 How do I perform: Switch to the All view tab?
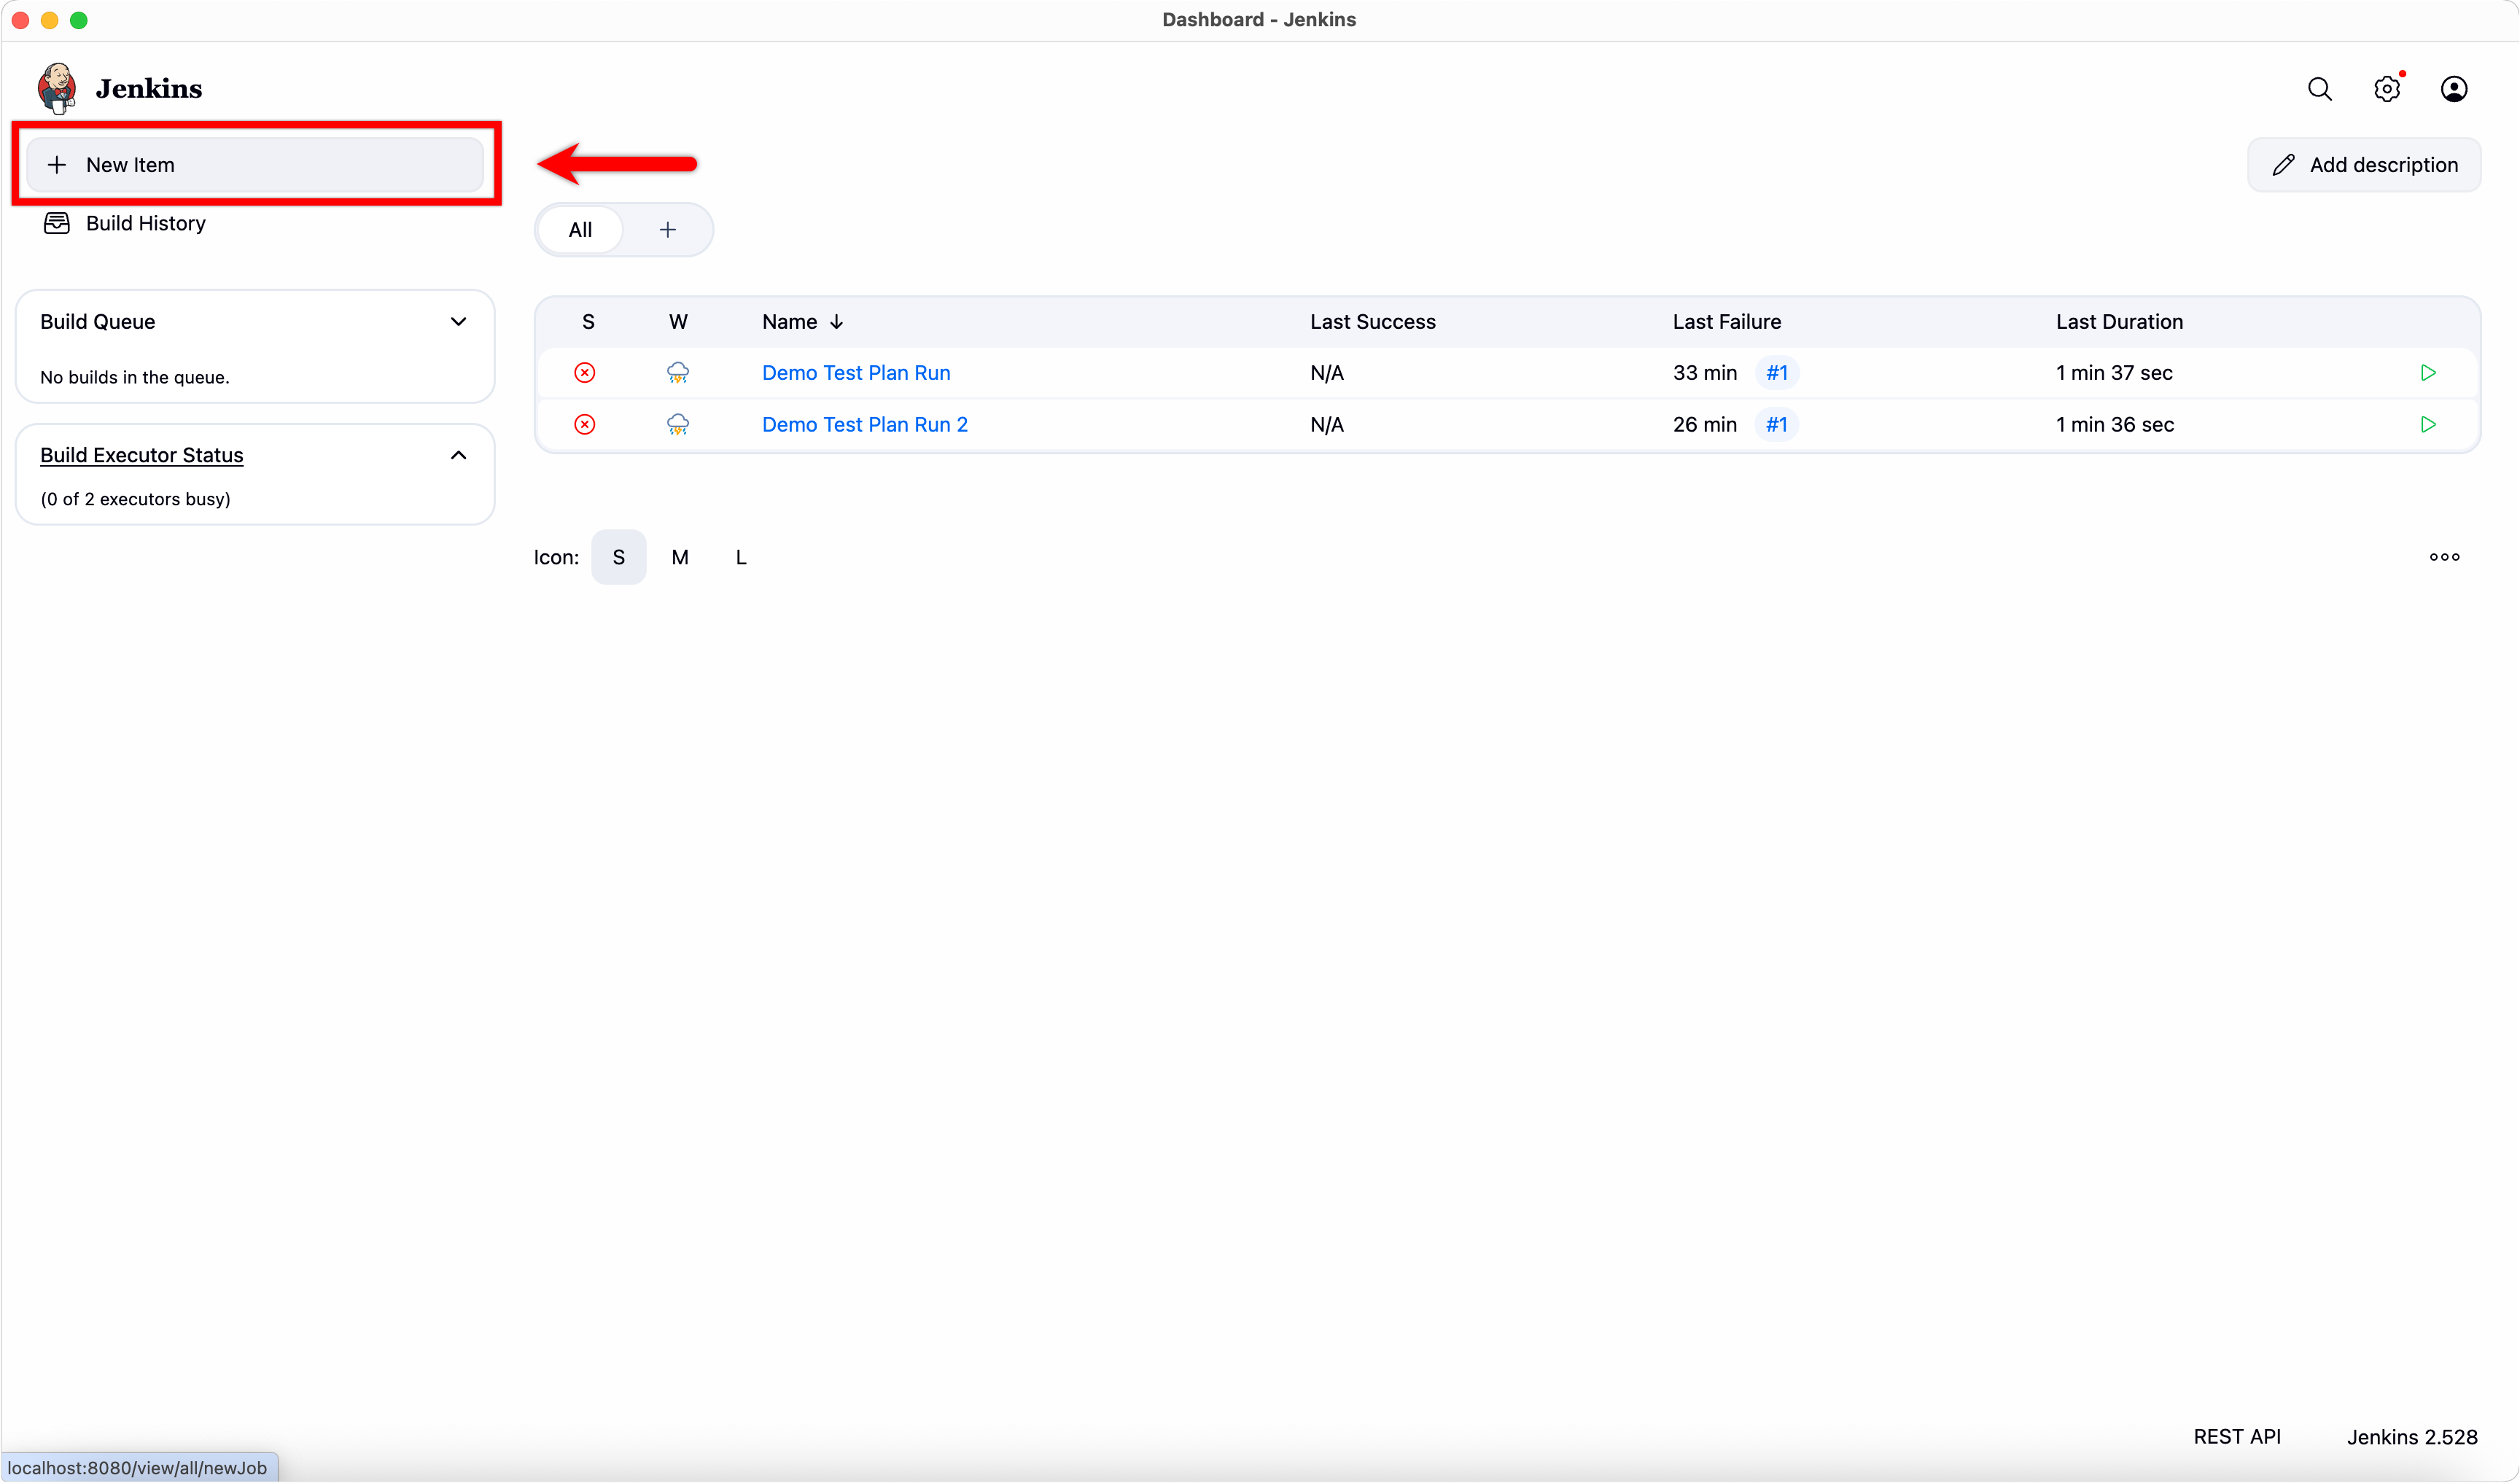pyautogui.click(x=581, y=229)
